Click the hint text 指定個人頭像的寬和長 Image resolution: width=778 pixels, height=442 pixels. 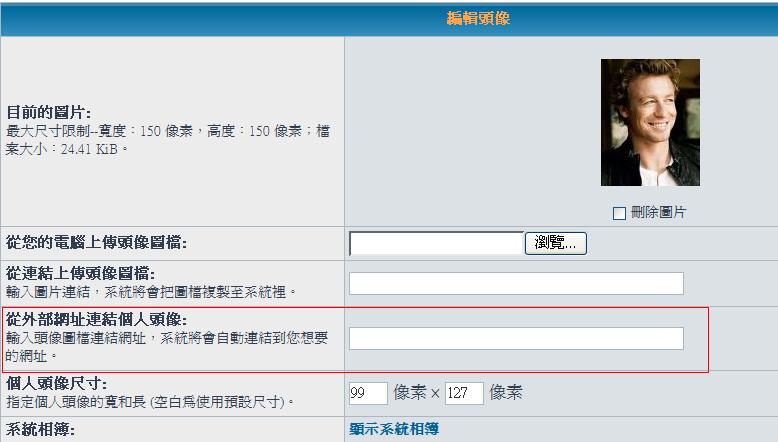[150, 401]
